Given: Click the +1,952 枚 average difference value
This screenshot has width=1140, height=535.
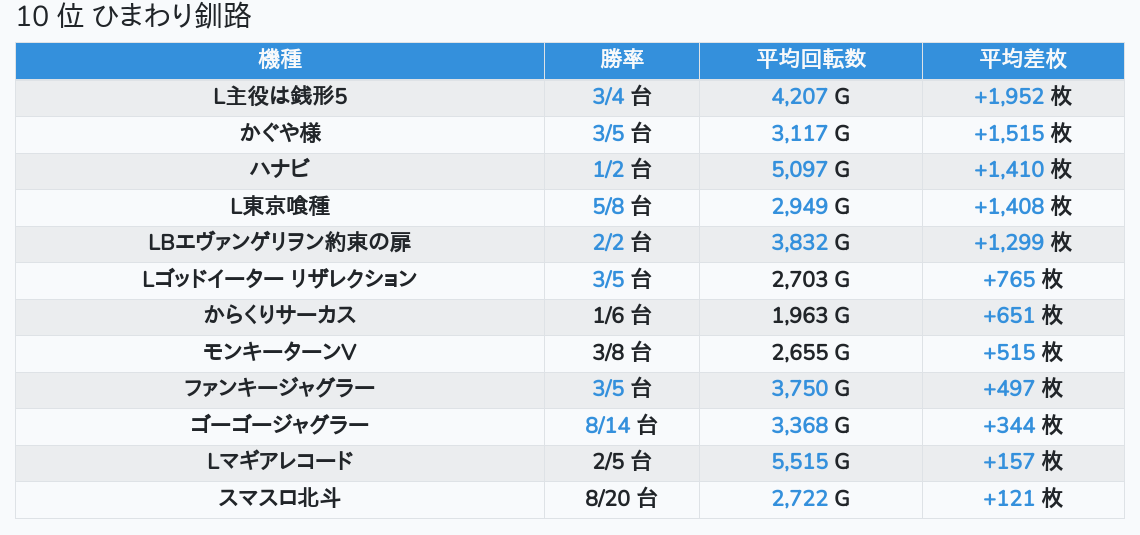Looking at the screenshot, I should (1023, 97).
